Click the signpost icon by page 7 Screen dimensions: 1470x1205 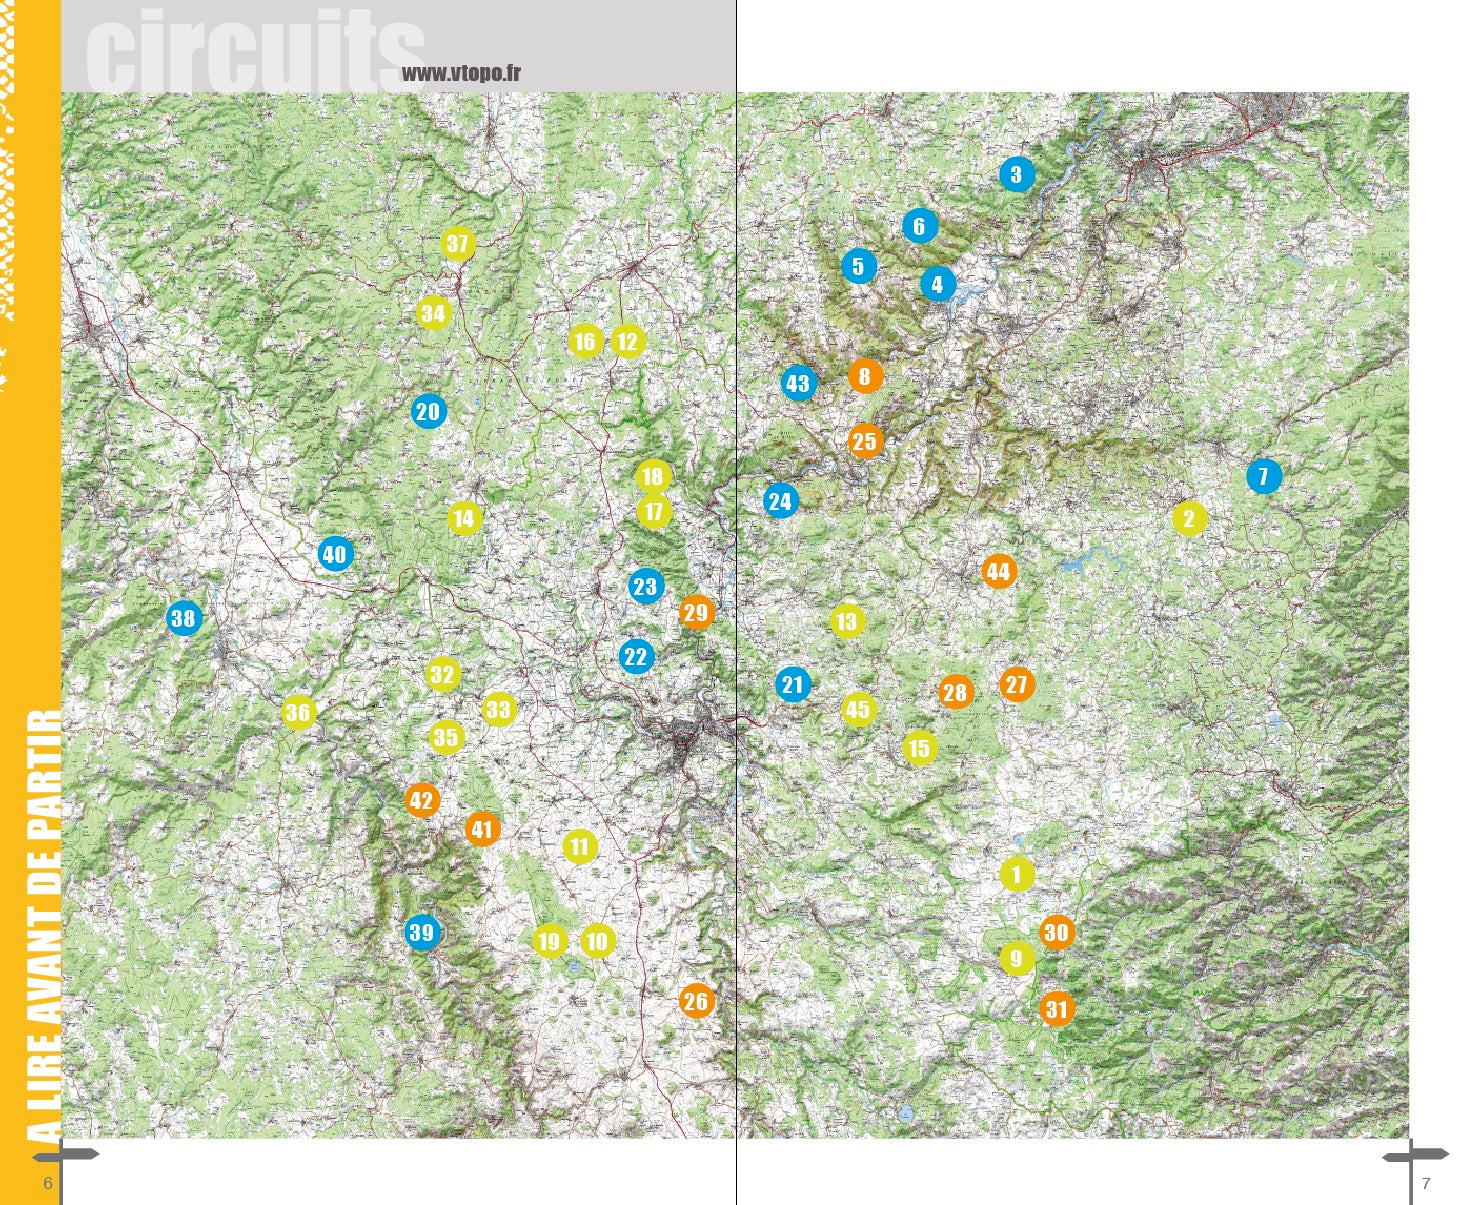tap(1413, 1159)
